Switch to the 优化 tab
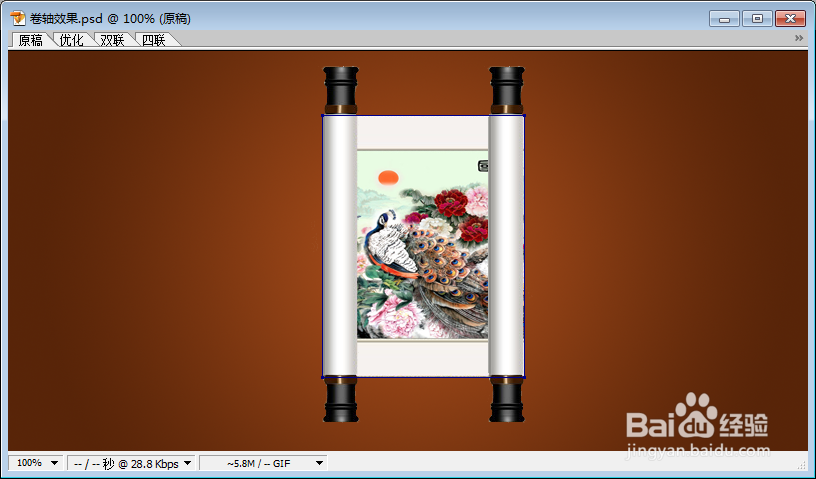Image resolution: width=816 pixels, height=479 pixels. click(x=71, y=40)
